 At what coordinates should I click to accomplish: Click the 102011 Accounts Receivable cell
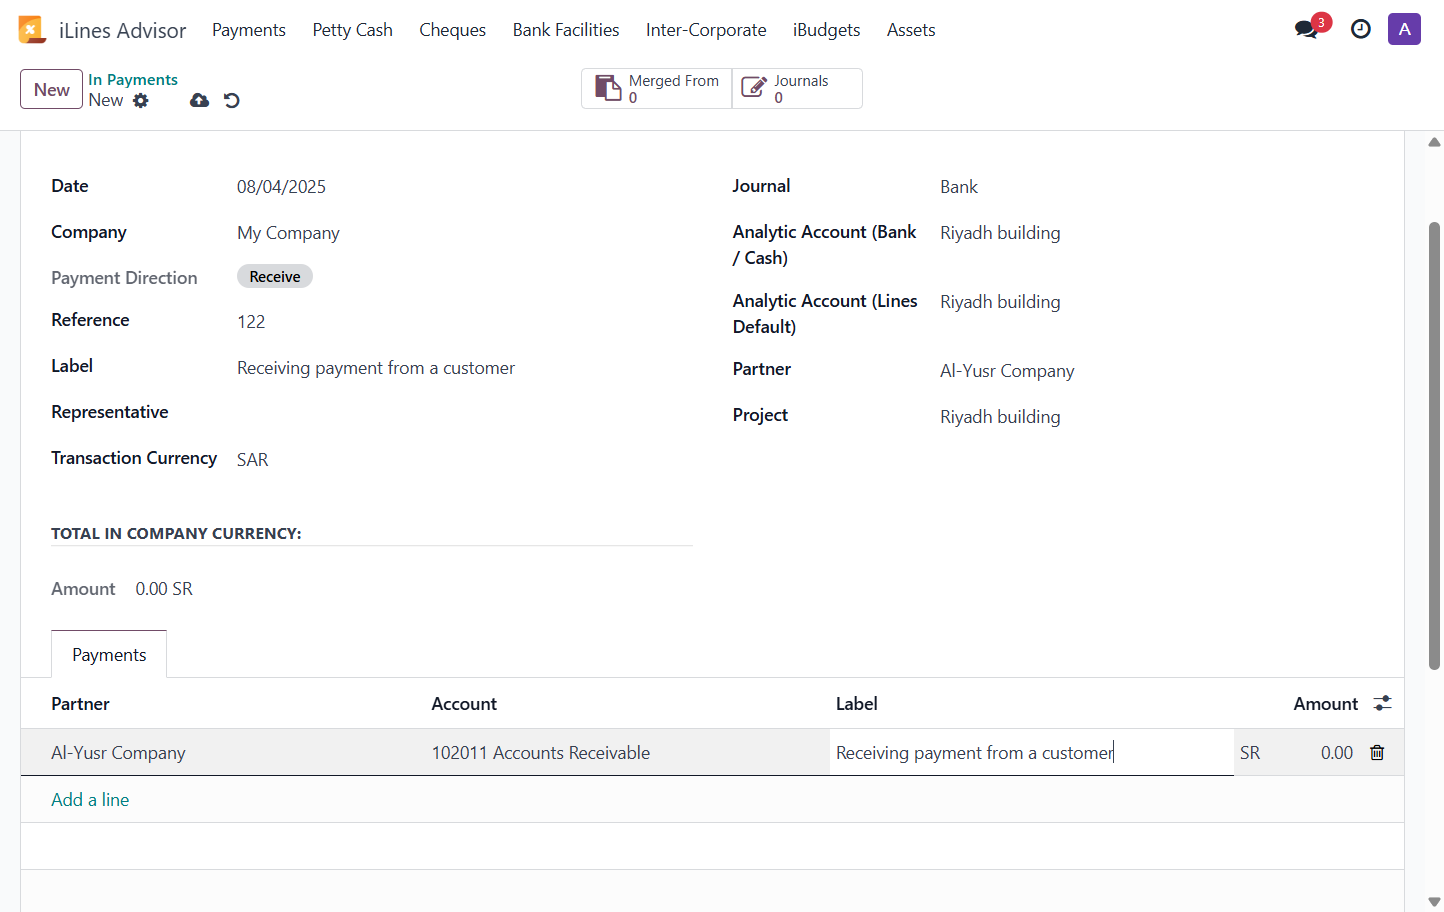[627, 753]
